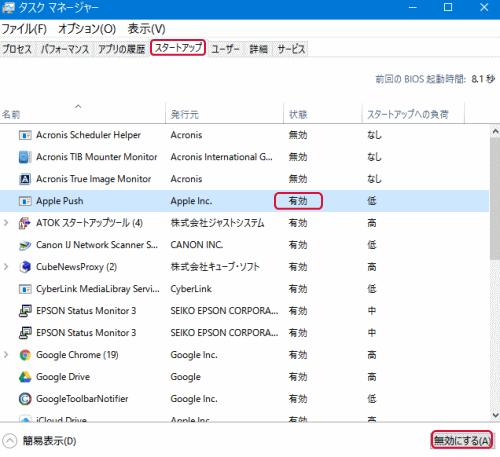500x457 pixels.
Task: Click the vertical scrollbar thumb
Action: 495,199
